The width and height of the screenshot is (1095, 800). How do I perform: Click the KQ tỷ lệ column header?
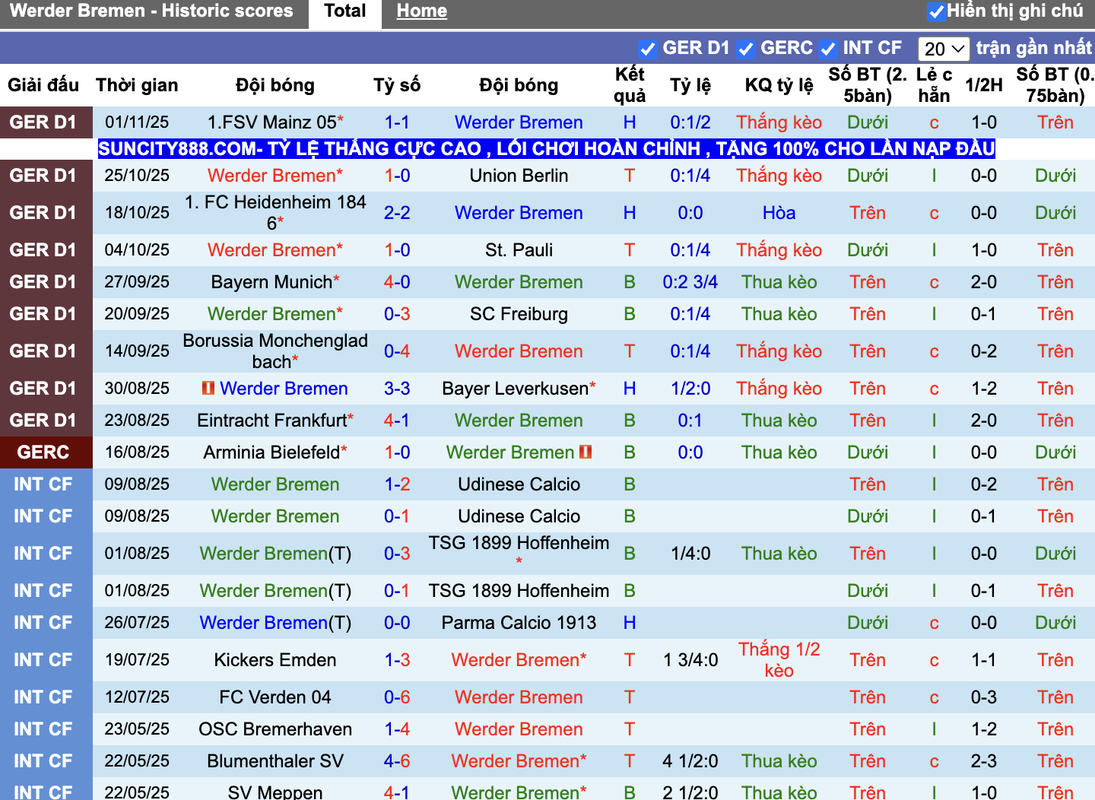[x=779, y=85]
